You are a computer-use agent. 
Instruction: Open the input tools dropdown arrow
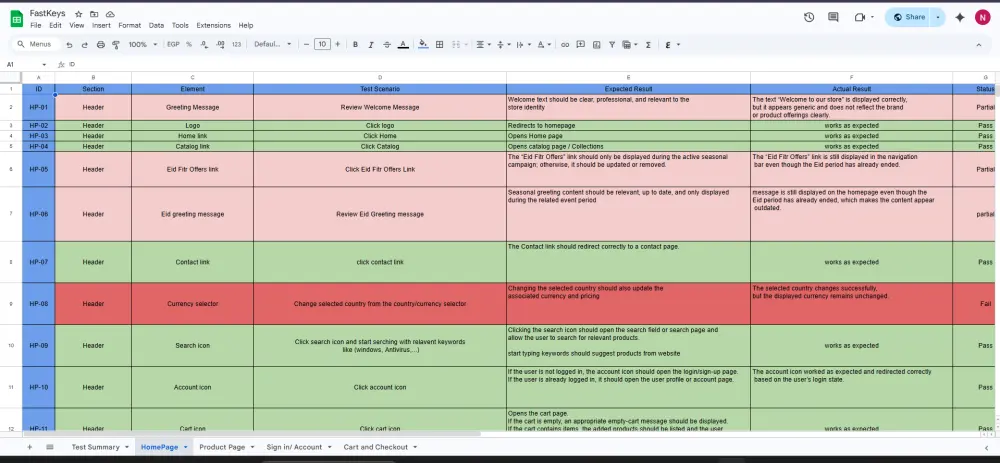click(x=679, y=45)
